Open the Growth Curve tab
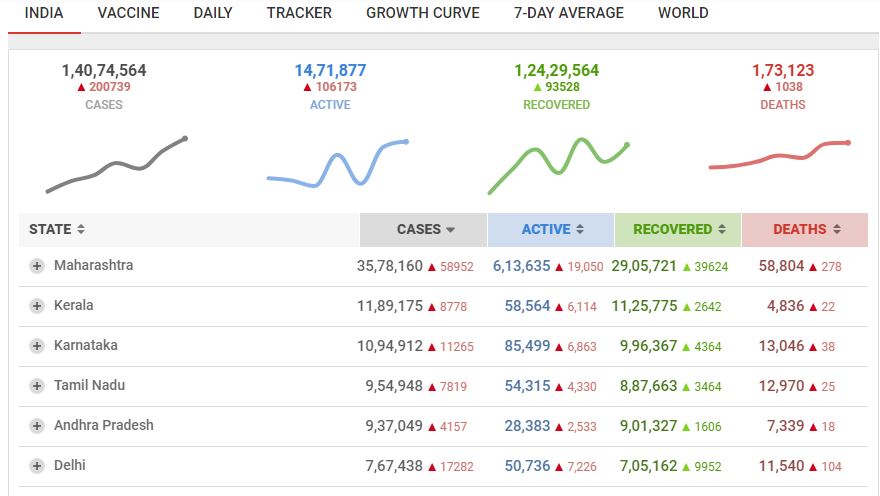Image resolution: width=880 pixels, height=496 pixels. pos(422,14)
